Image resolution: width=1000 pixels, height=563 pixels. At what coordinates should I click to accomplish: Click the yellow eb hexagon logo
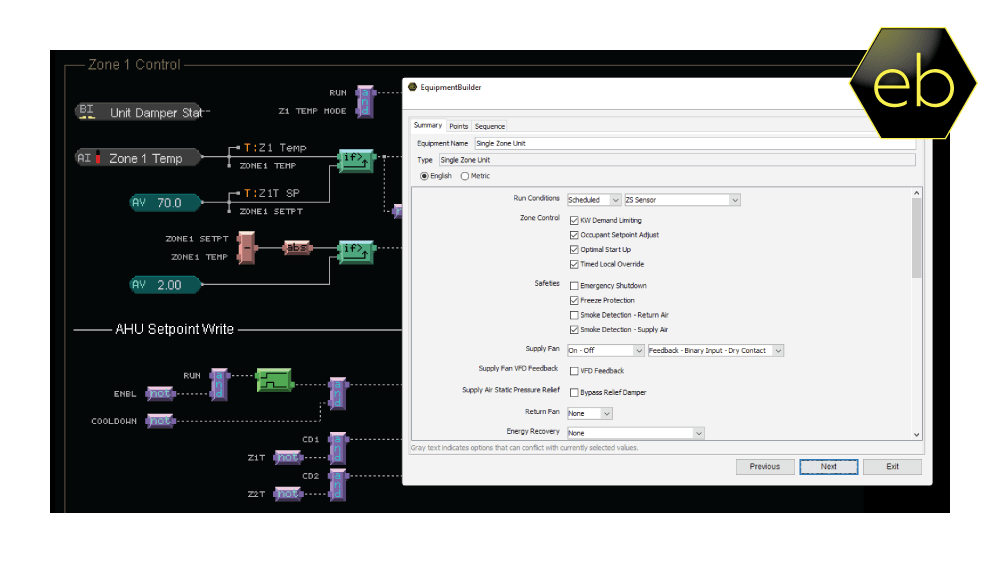coord(913,83)
